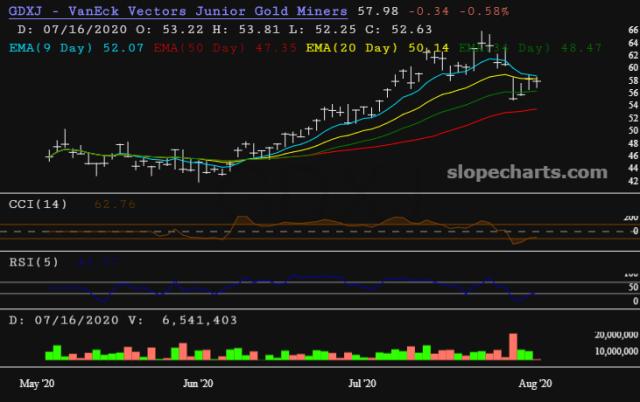Select the high price H: 53.81
Viewport: 640px width, 402px height.
pos(246,29)
